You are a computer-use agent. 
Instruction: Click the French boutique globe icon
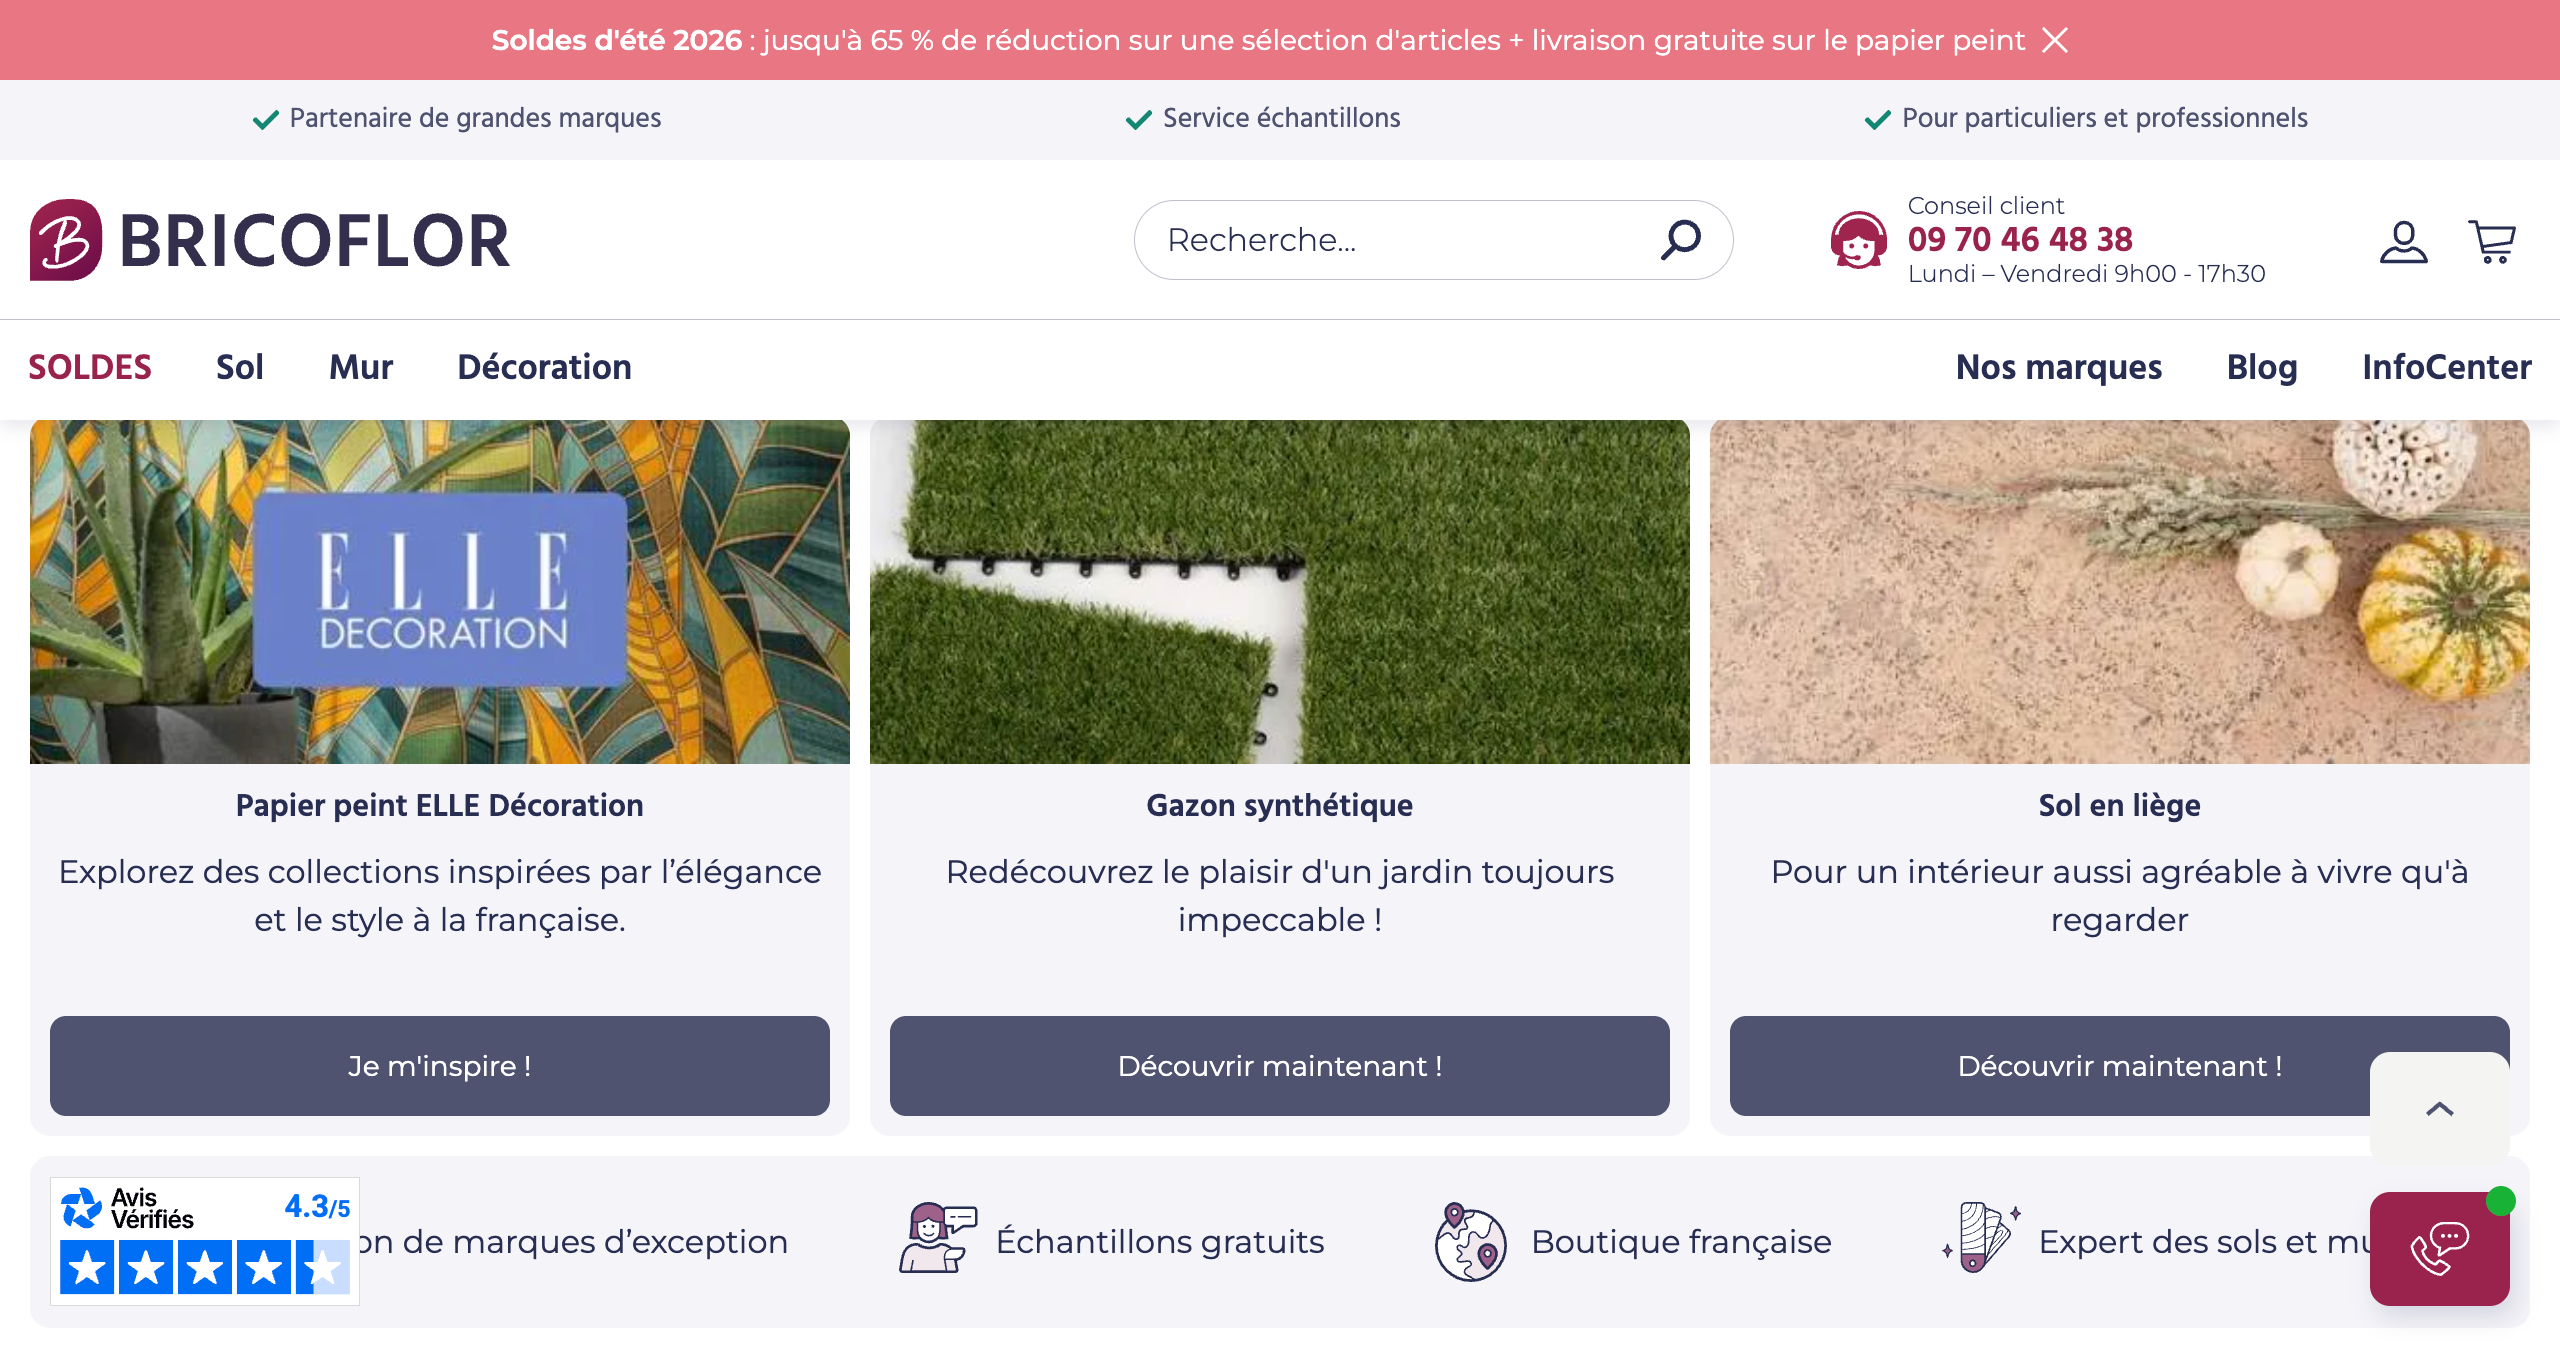(1470, 1241)
